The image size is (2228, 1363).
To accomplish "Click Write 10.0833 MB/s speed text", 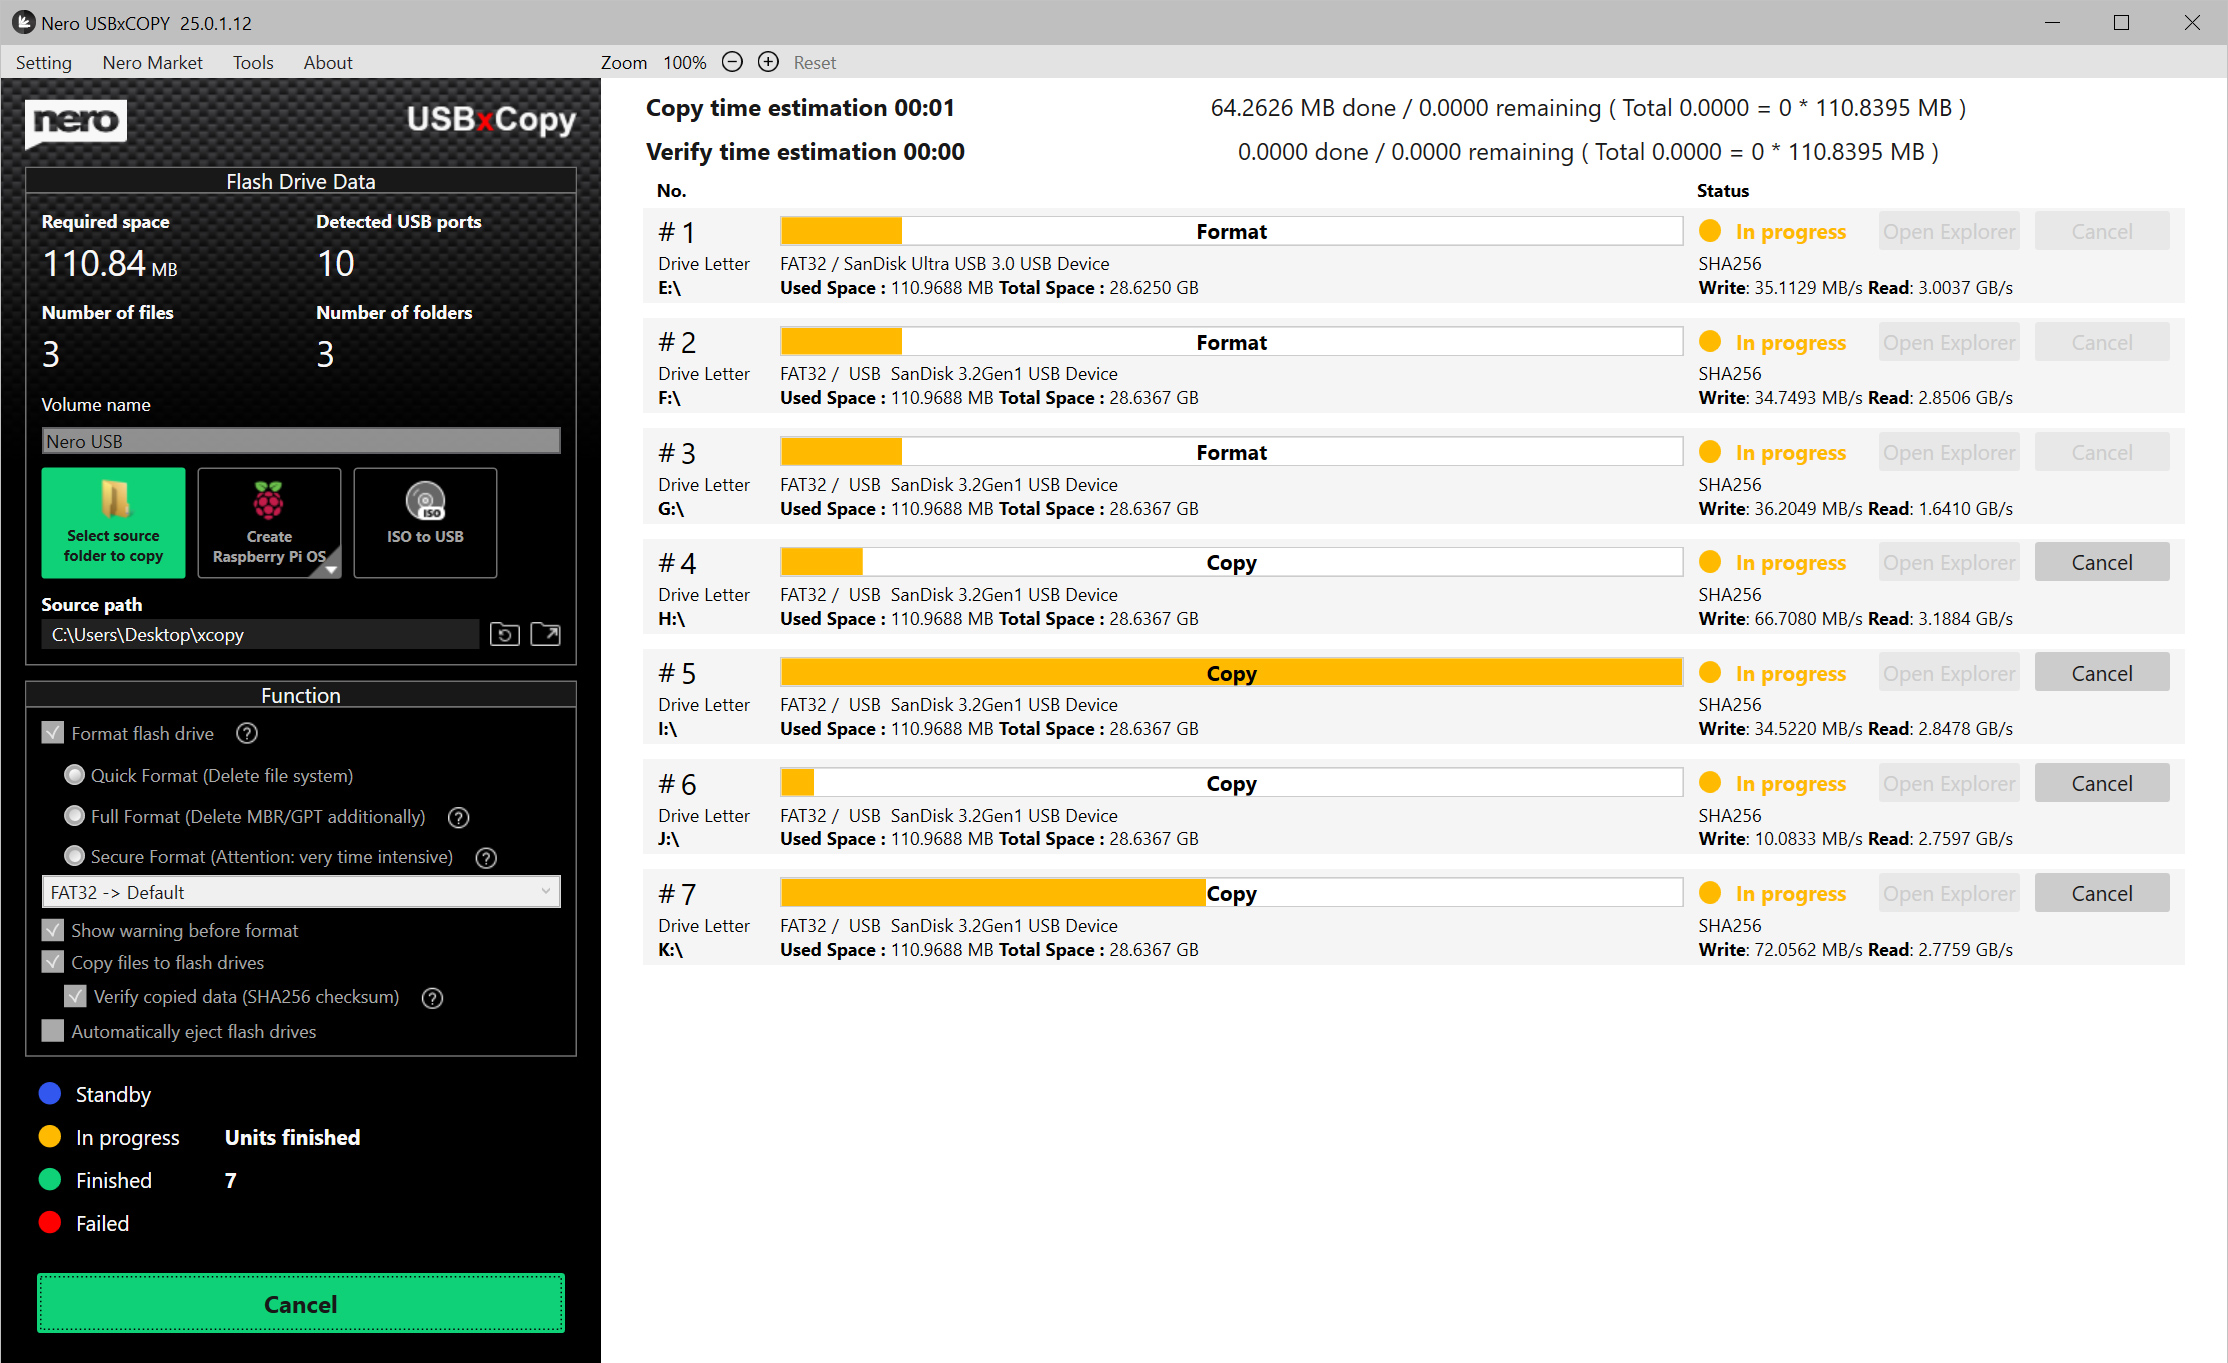I will (1781, 838).
